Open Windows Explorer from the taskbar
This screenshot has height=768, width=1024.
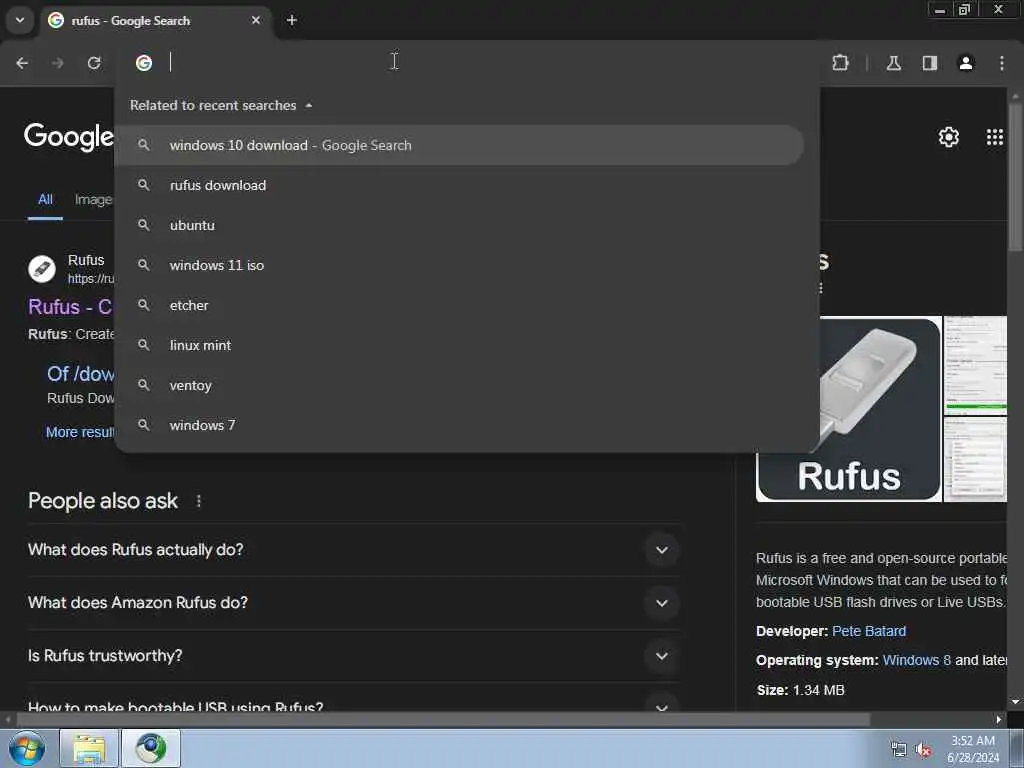tap(89, 748)
